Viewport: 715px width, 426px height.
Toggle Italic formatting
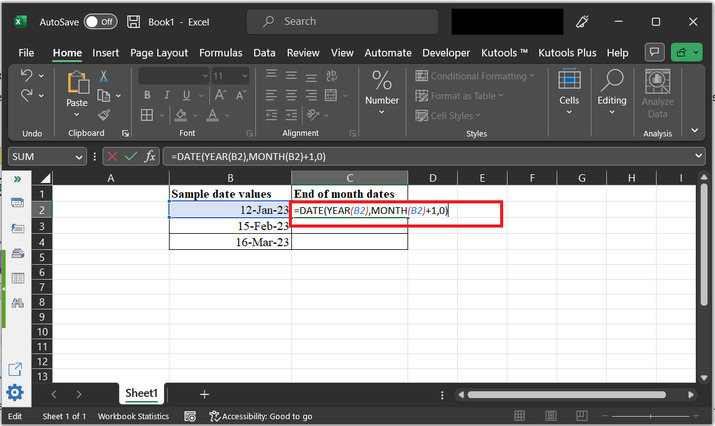pos(167,95)
